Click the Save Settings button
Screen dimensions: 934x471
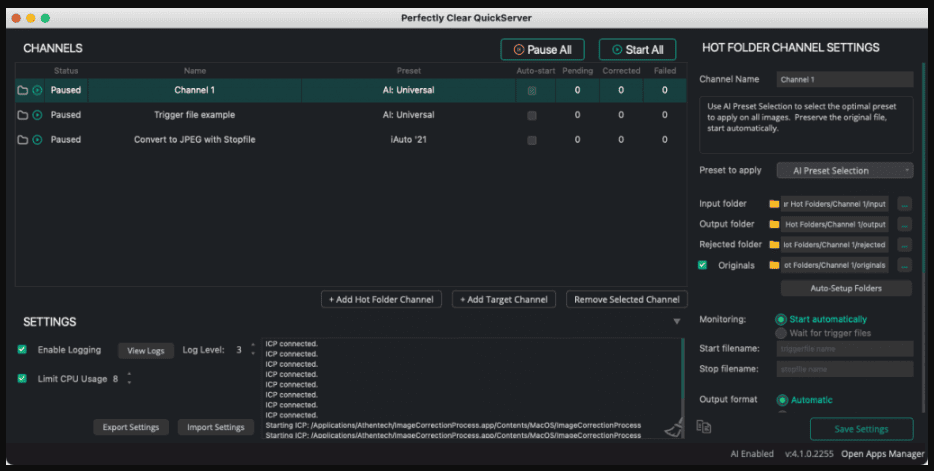861,429
